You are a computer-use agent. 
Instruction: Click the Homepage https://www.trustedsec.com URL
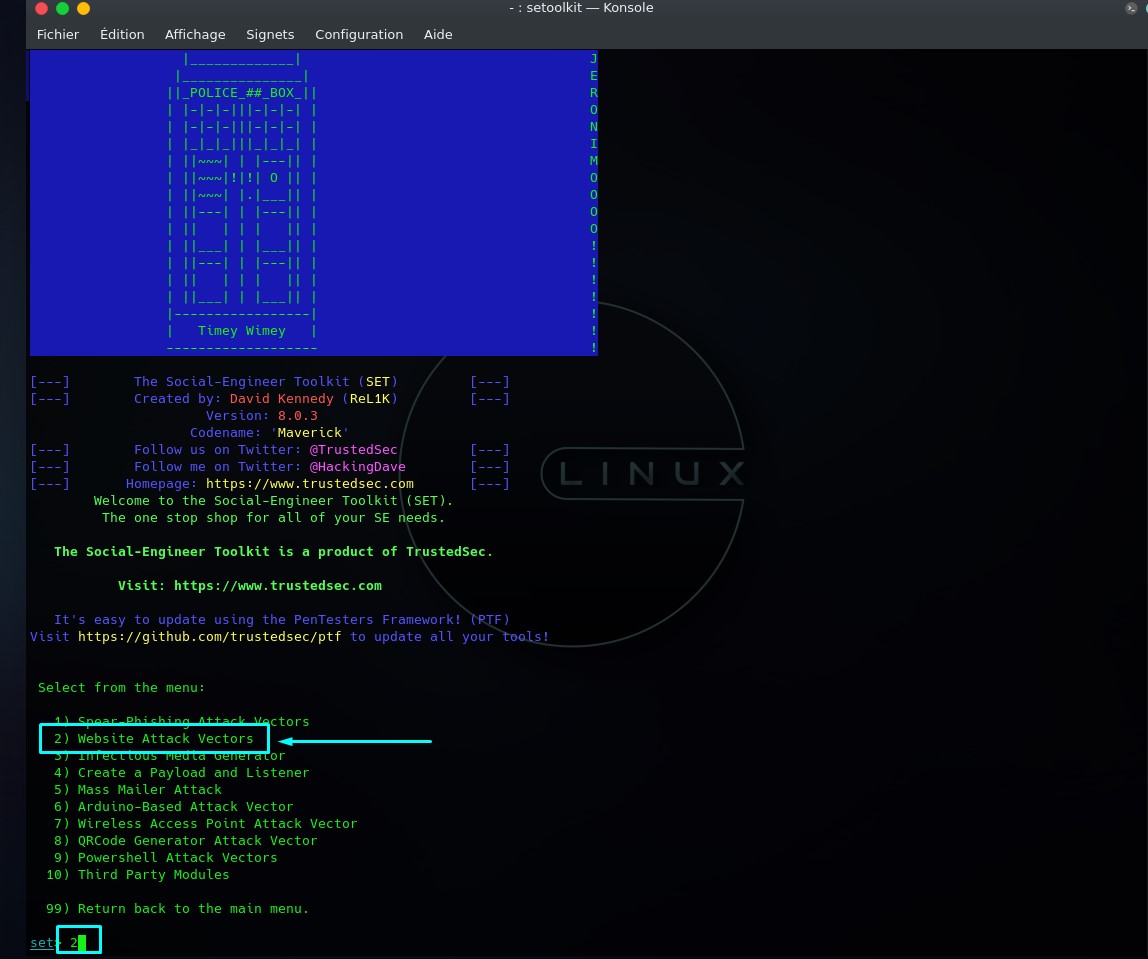[310, 484]
